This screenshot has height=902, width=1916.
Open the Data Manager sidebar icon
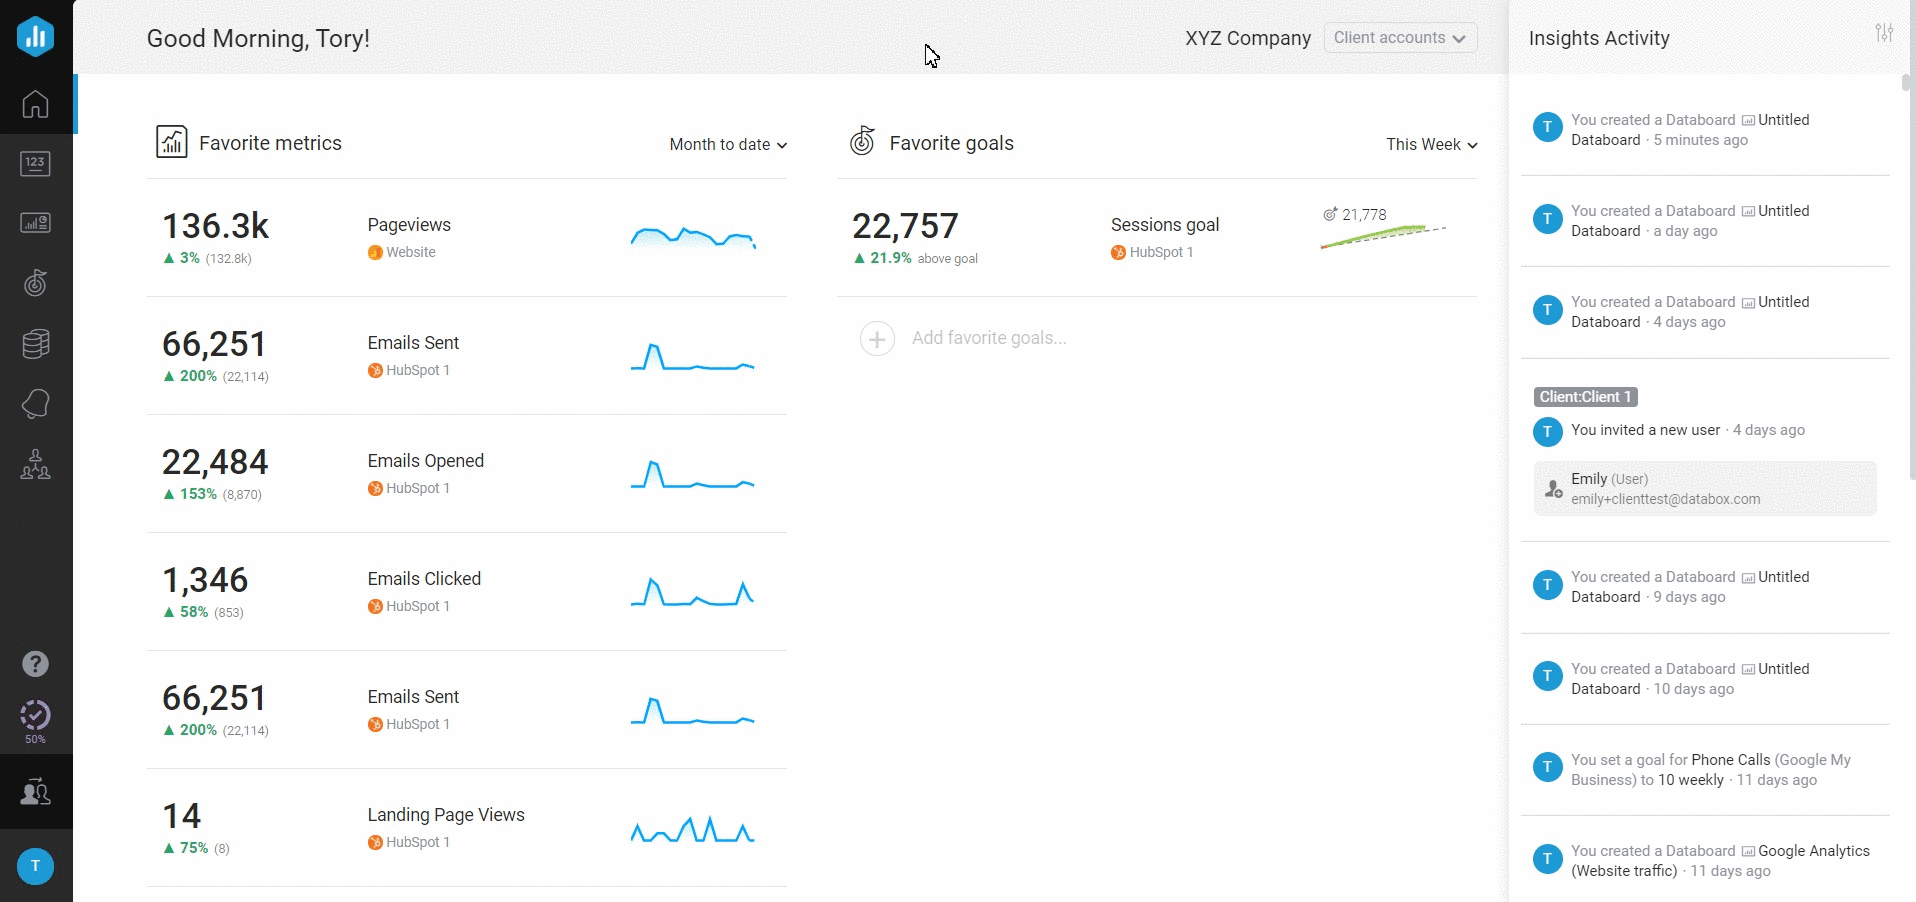point(35,344)
